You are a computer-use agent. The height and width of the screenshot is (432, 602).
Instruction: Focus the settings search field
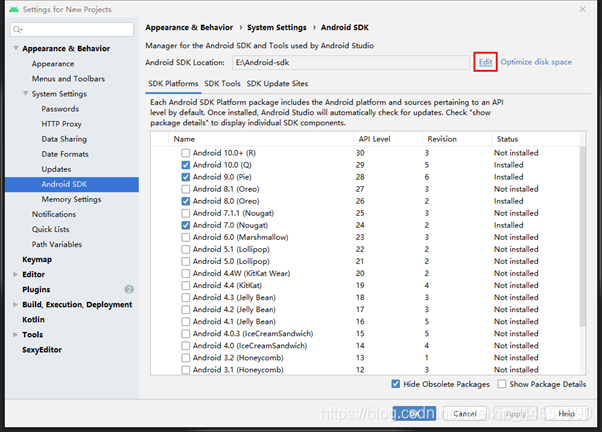[72, 29]
